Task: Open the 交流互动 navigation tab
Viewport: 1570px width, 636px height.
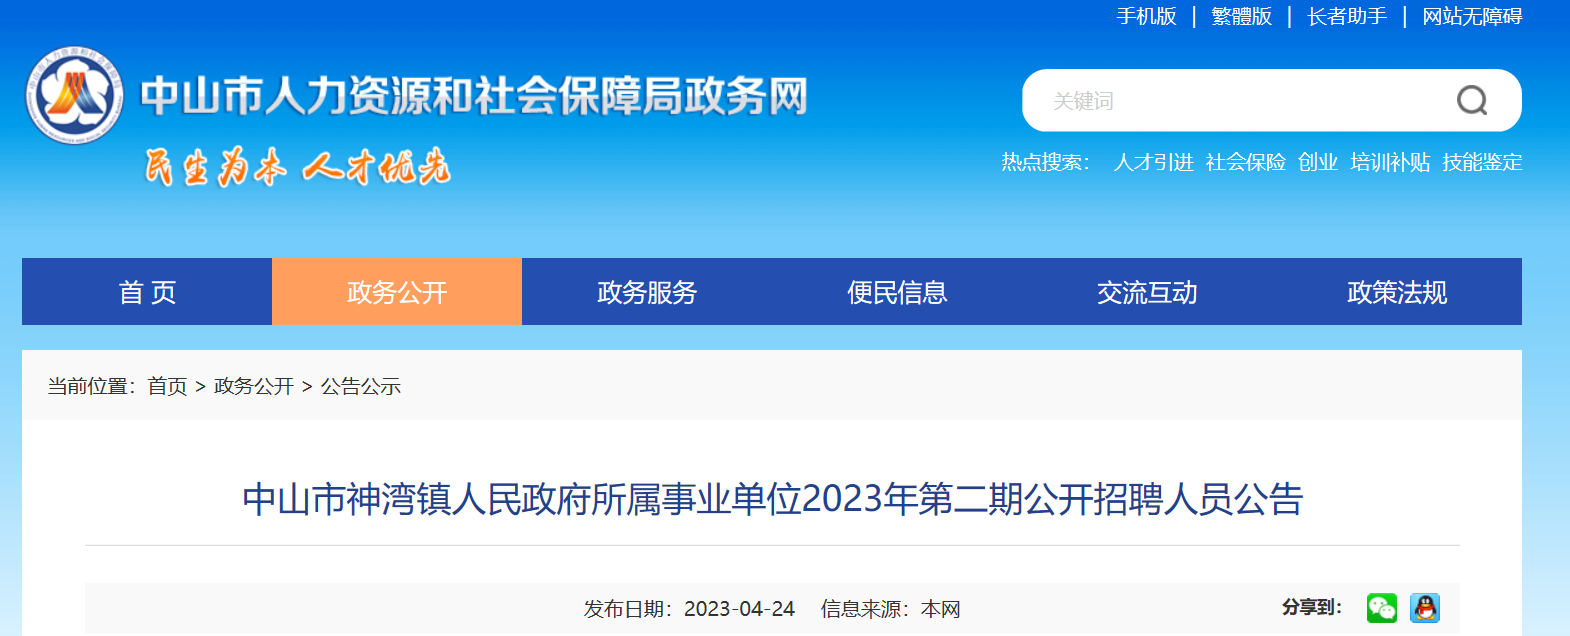Action: pyautogui.click(x=1147, y=292)
